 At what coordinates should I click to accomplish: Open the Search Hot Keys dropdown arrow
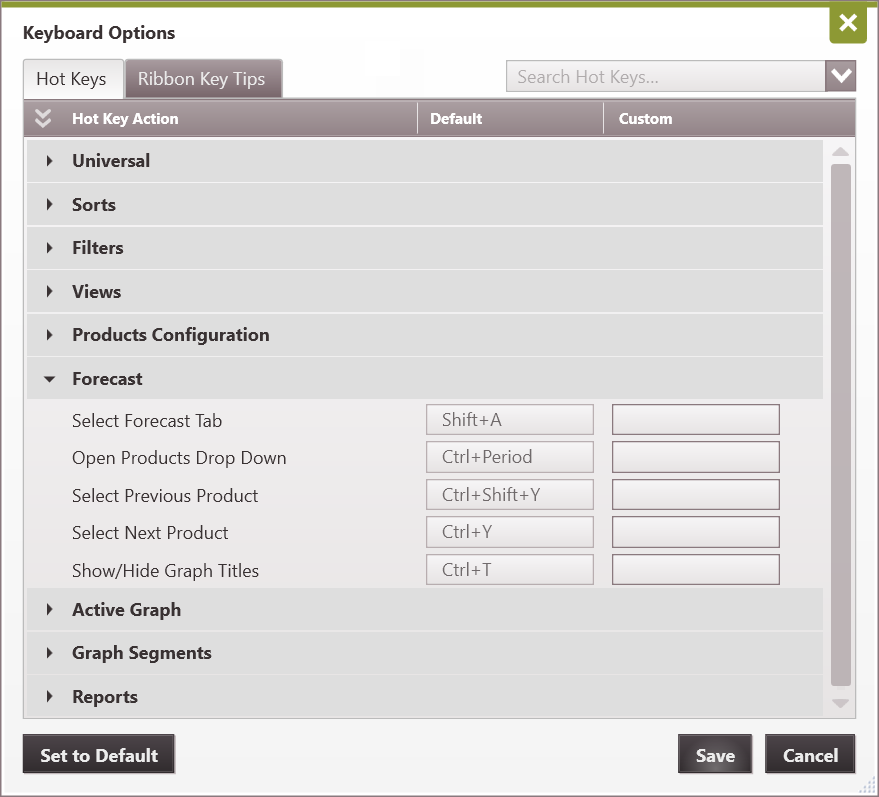pyautogui.click(x=840, y=76)
